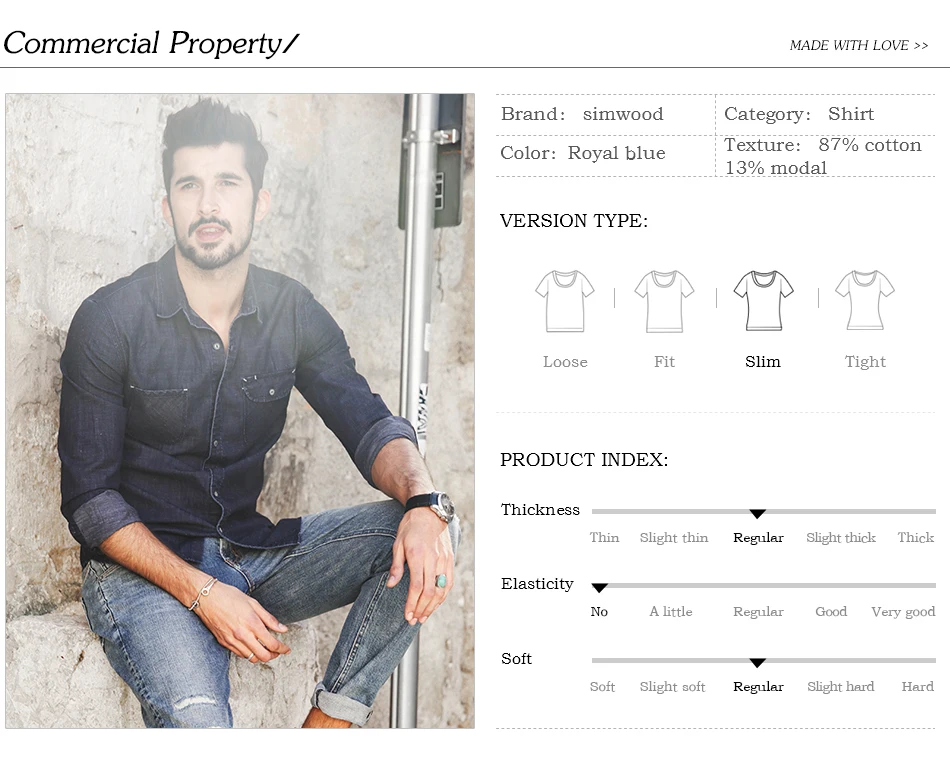950x778 pixels.
Task: Click the No label under Elasticity
Action: [599, 612]
